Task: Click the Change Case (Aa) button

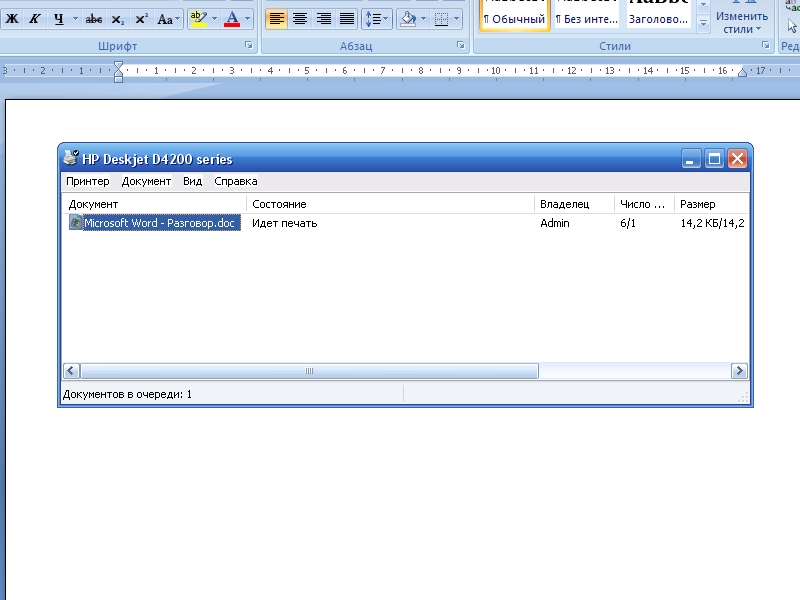Action: coord(168,19)
